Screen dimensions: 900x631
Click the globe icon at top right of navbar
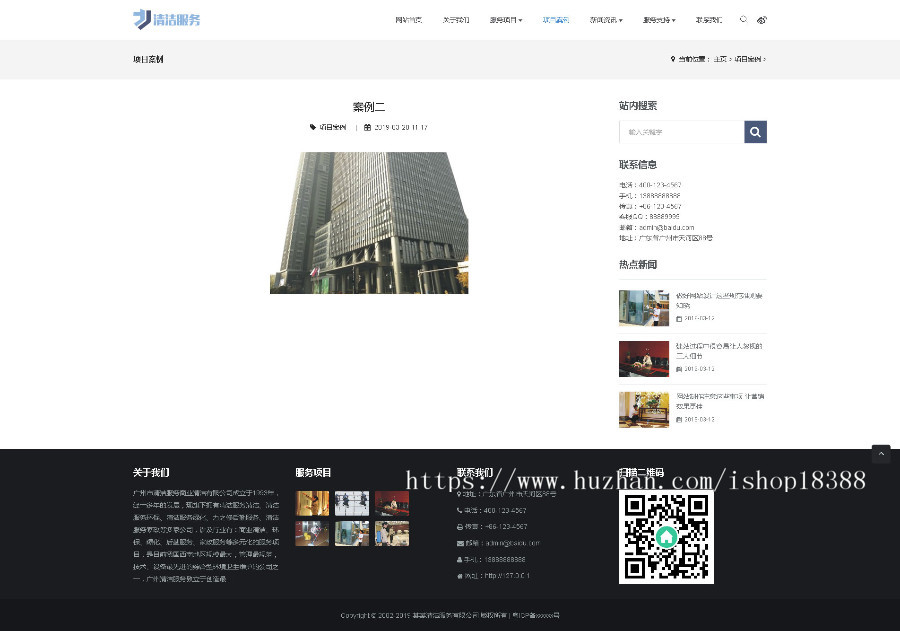click(762, 19)
